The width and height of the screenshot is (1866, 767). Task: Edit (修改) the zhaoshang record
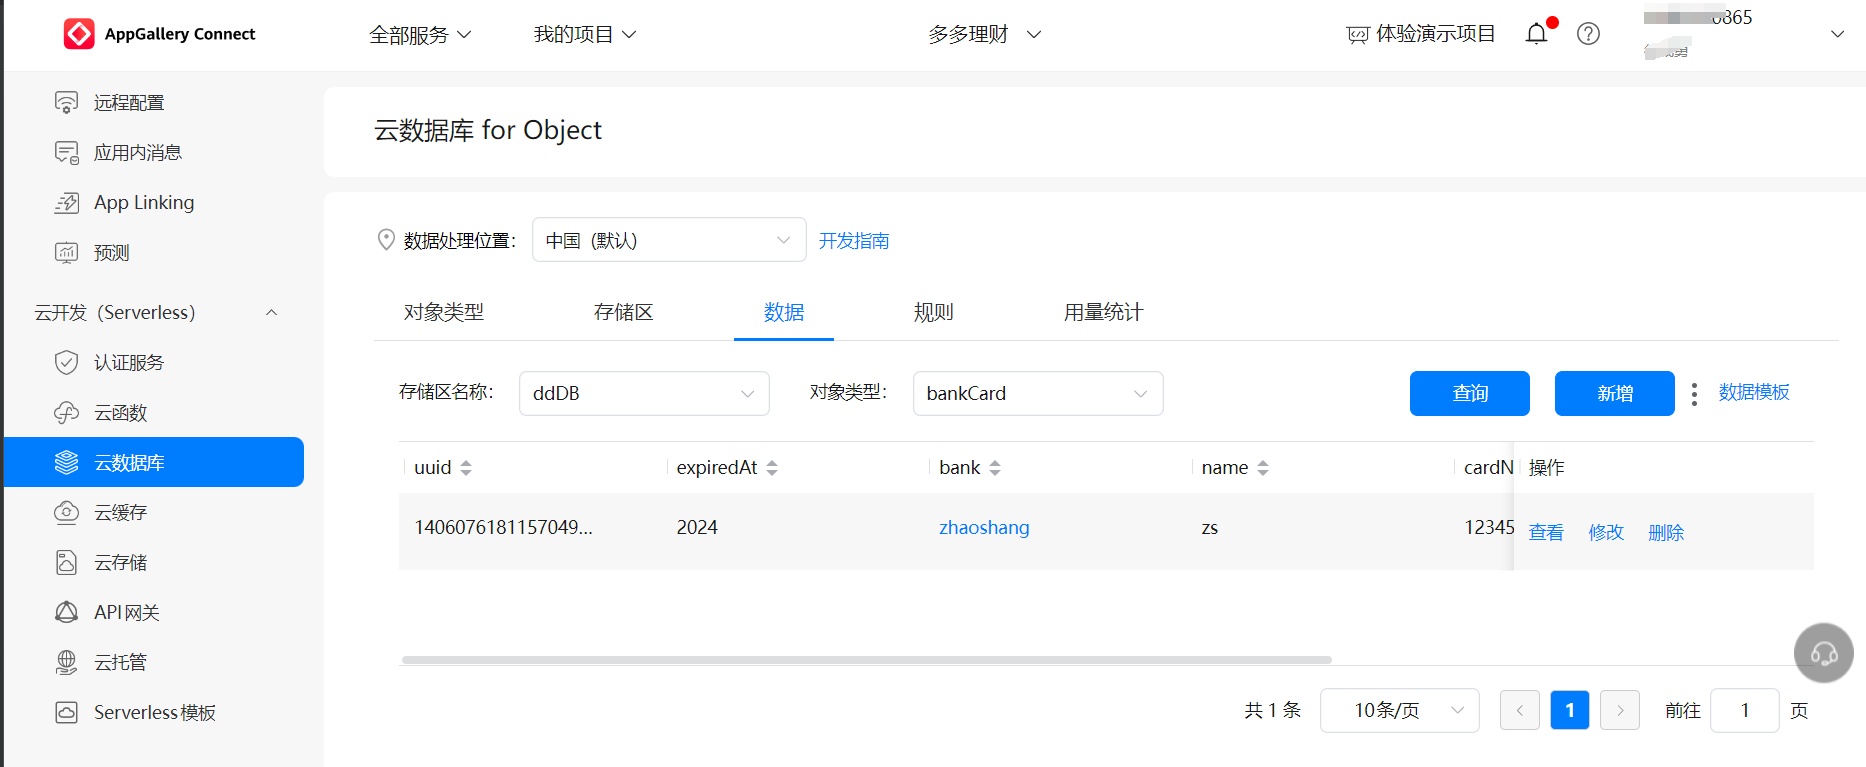click(x=1606, y=533)
